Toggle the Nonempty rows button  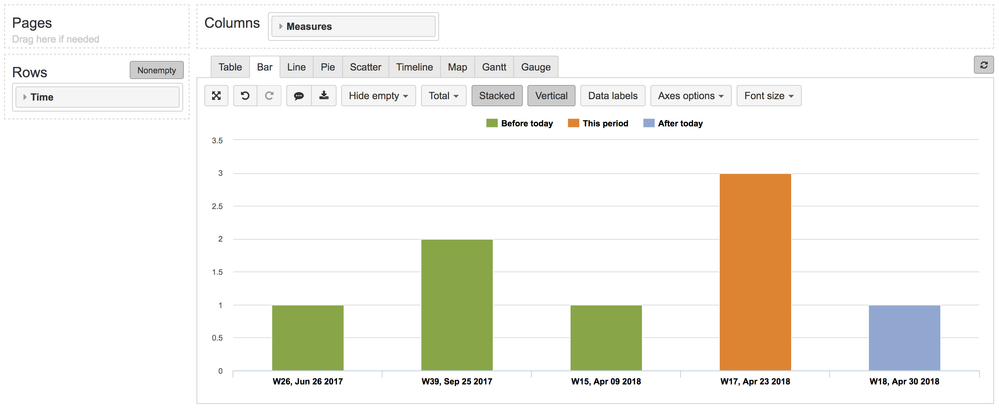point(157,70)
